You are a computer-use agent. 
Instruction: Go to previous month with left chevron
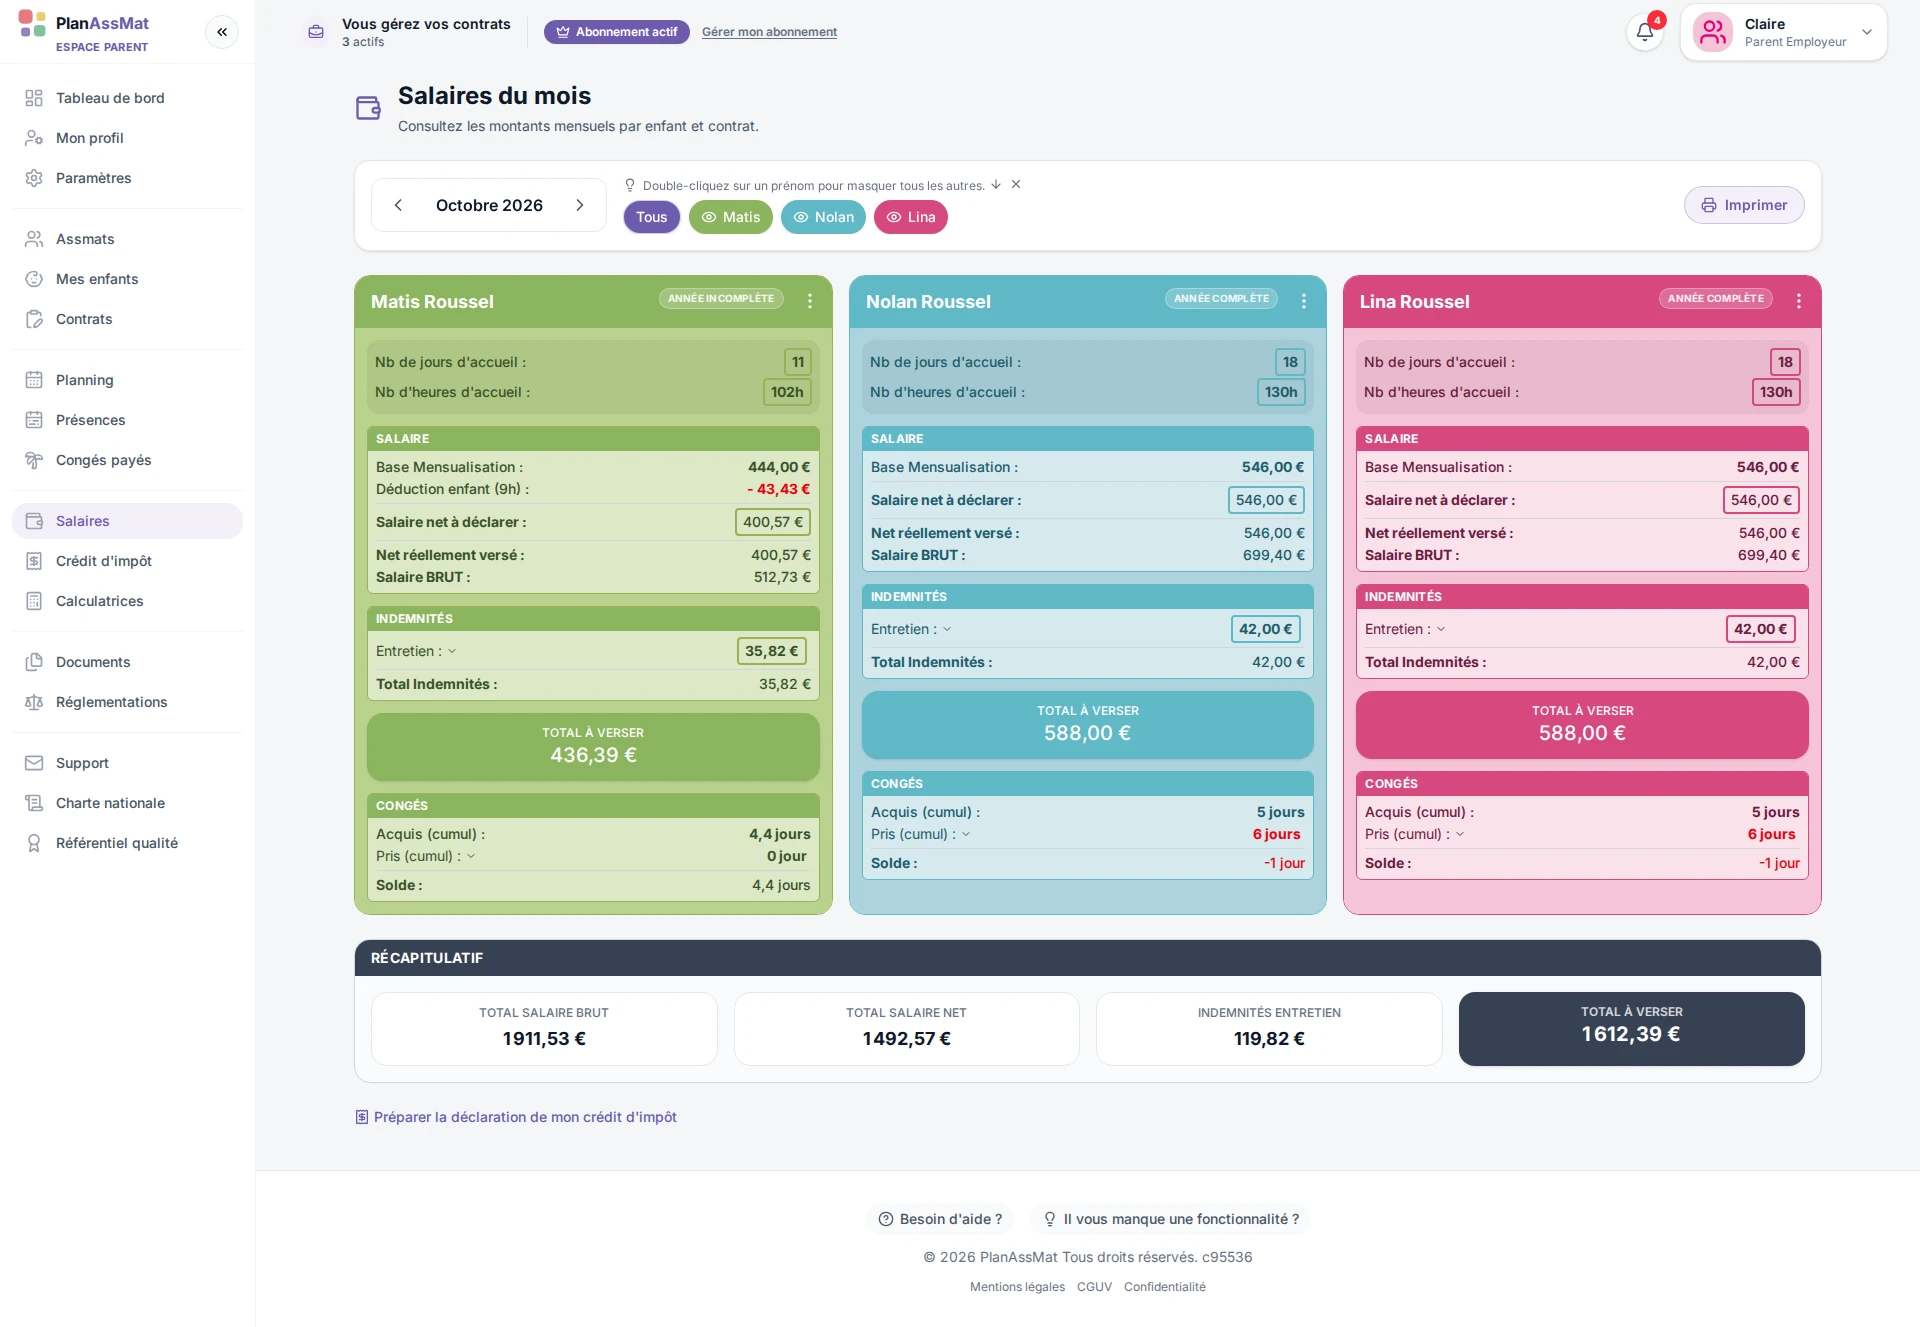click(x=398, y=205)
